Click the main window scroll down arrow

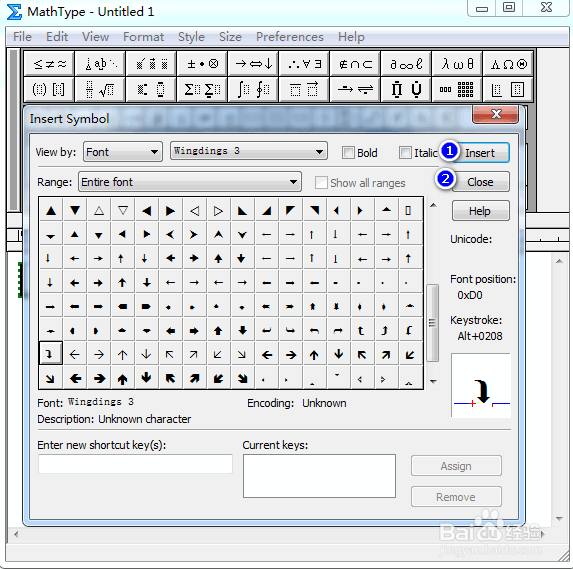click(559, 518)
